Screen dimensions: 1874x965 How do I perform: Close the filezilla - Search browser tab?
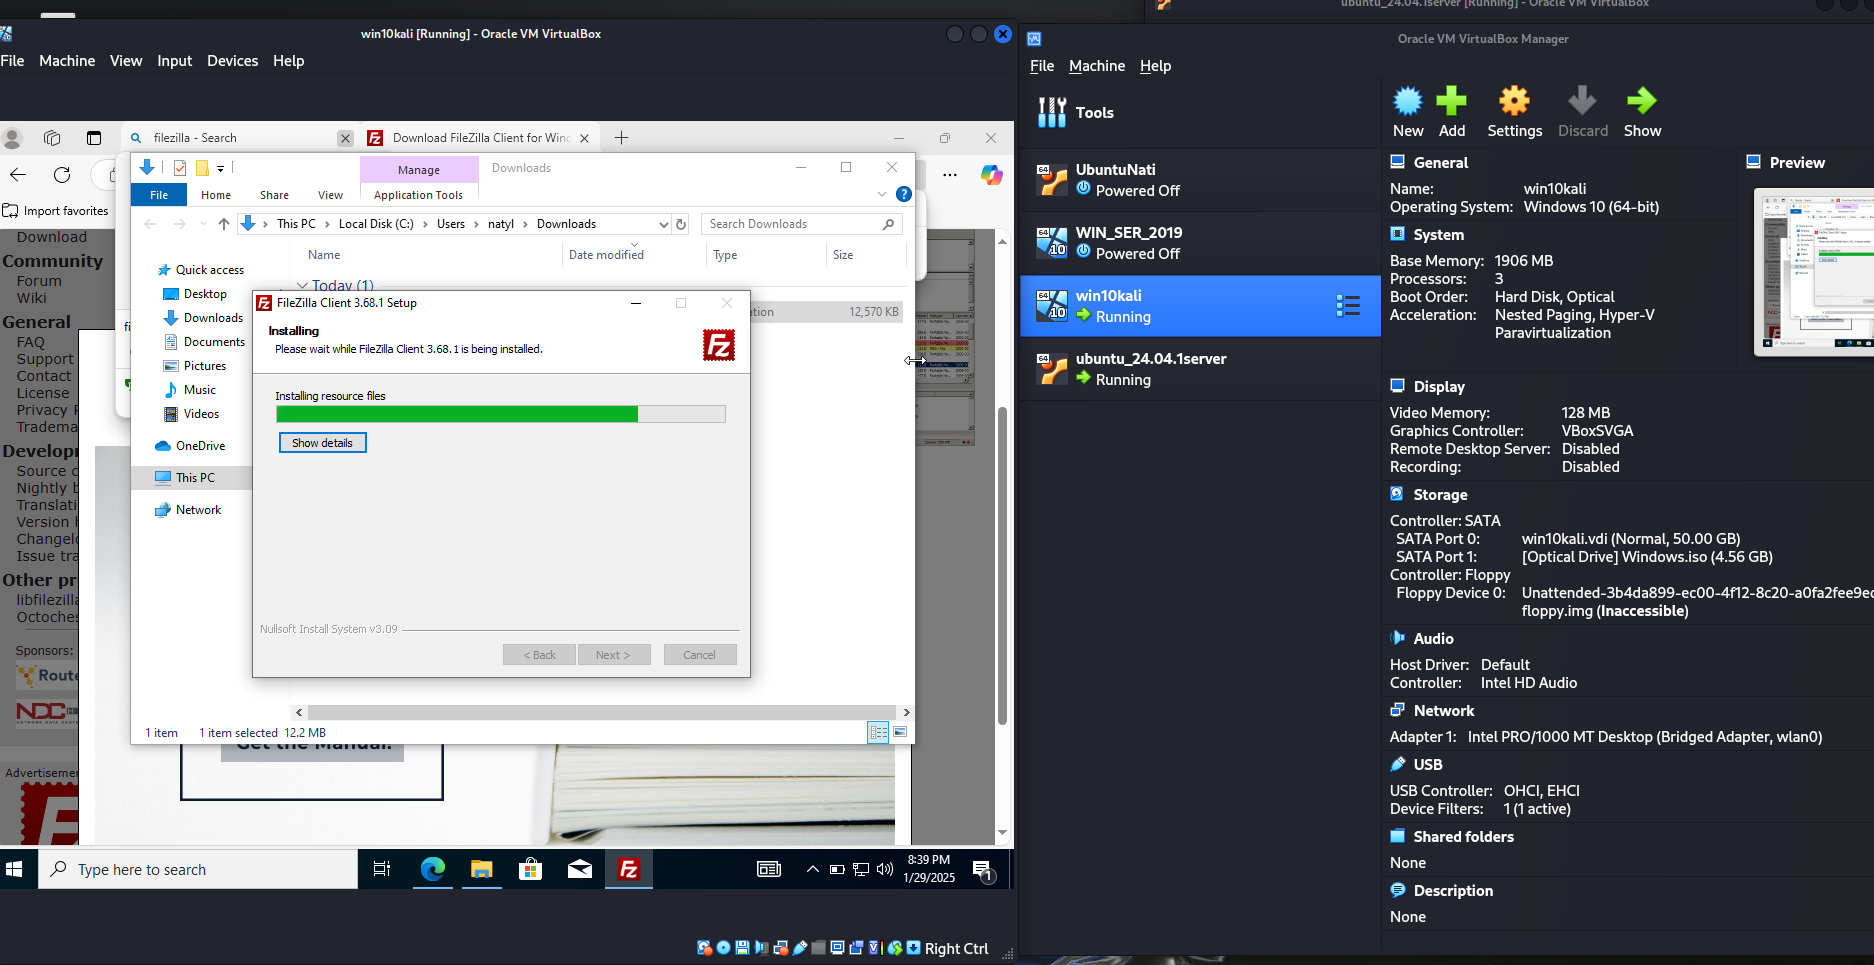point(345,138)
